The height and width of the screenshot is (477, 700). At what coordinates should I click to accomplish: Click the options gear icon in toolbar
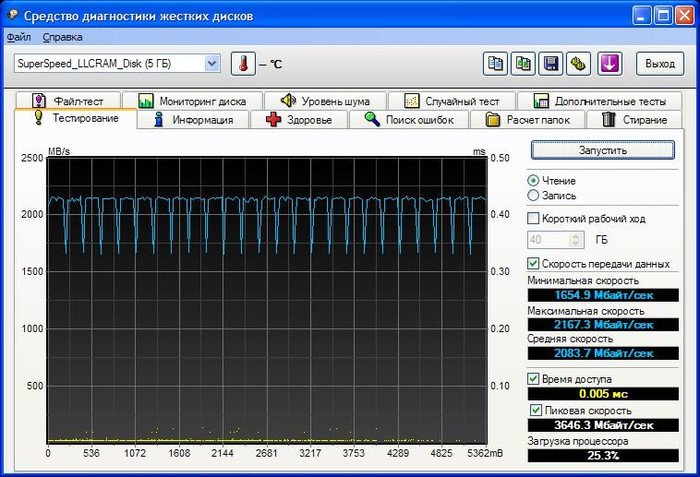576,64
